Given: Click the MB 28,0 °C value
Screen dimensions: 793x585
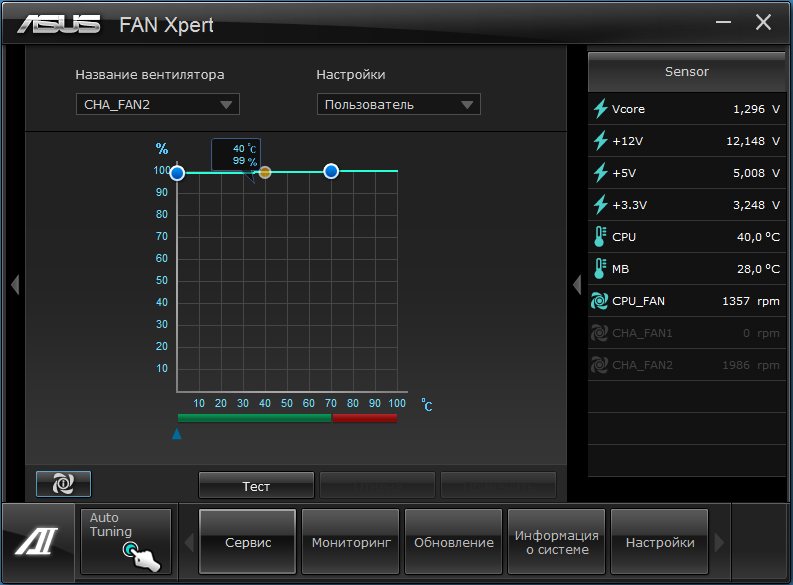Looking at the screenshot, I should click(759, 268).
